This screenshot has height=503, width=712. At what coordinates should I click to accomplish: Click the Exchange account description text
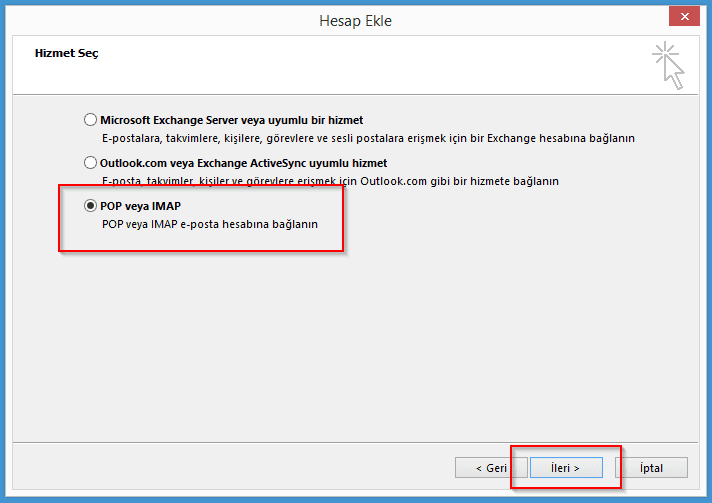pyautogui.click(x=368, y=138)
